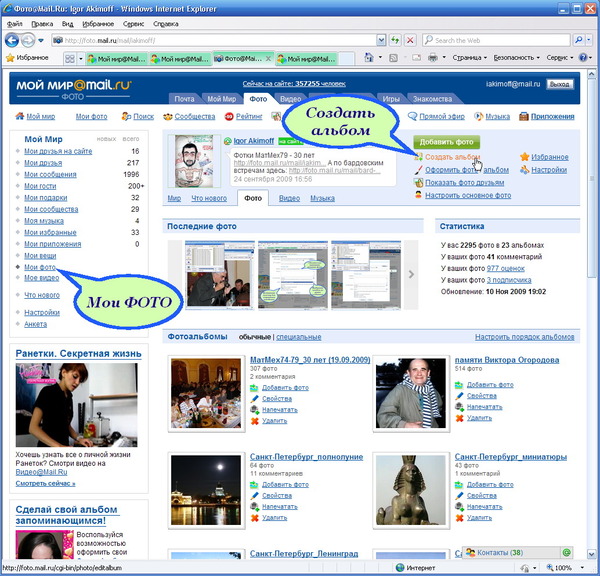The height and width of the screenshot is (576, 600).
Task: Open the Безопасность command bar dropdown
Action: pos(516,58)
